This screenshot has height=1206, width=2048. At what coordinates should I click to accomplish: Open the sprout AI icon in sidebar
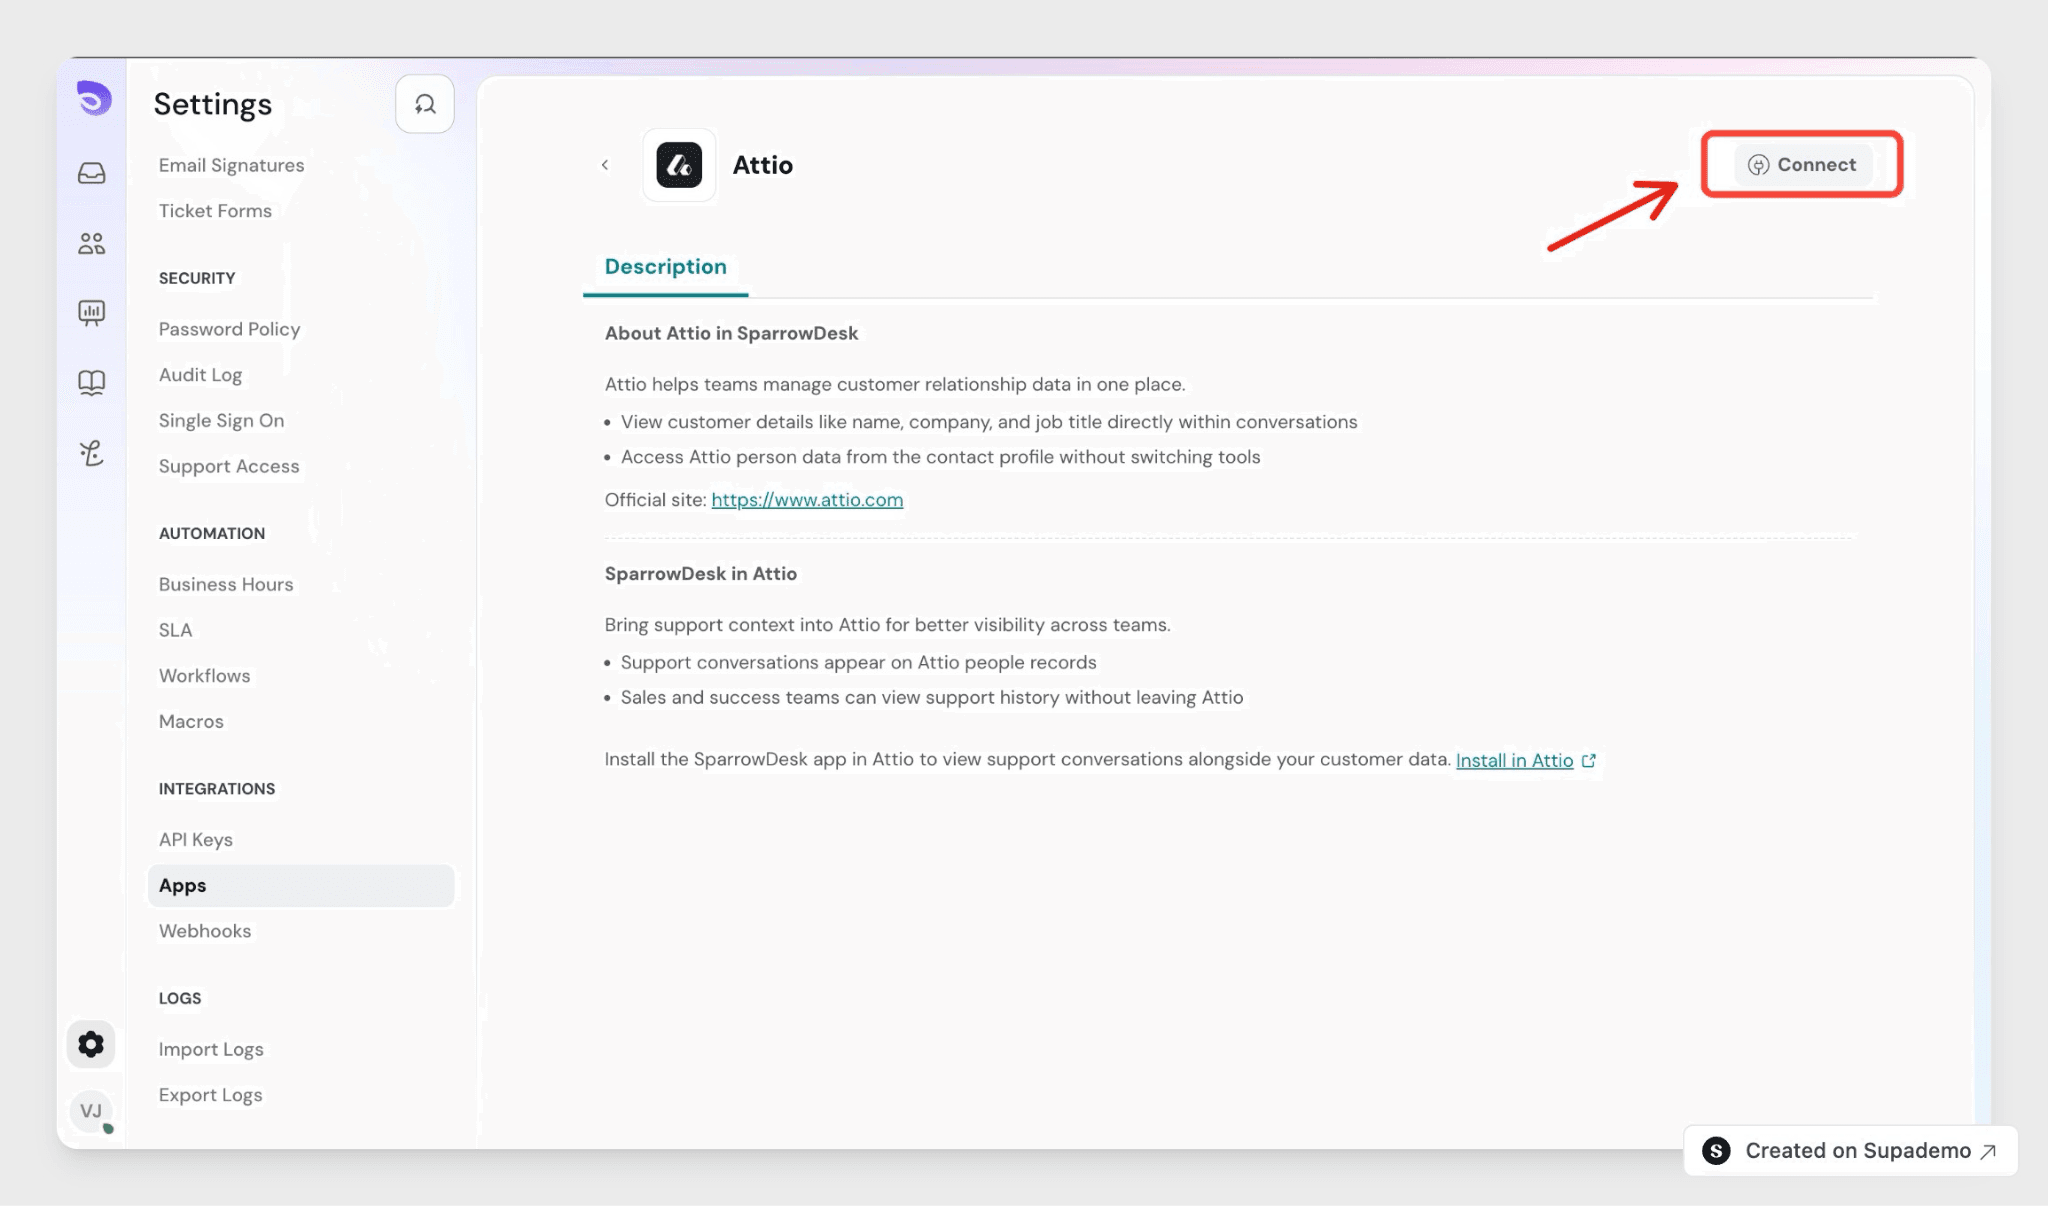pyautogui.click(x=92, y=453)
